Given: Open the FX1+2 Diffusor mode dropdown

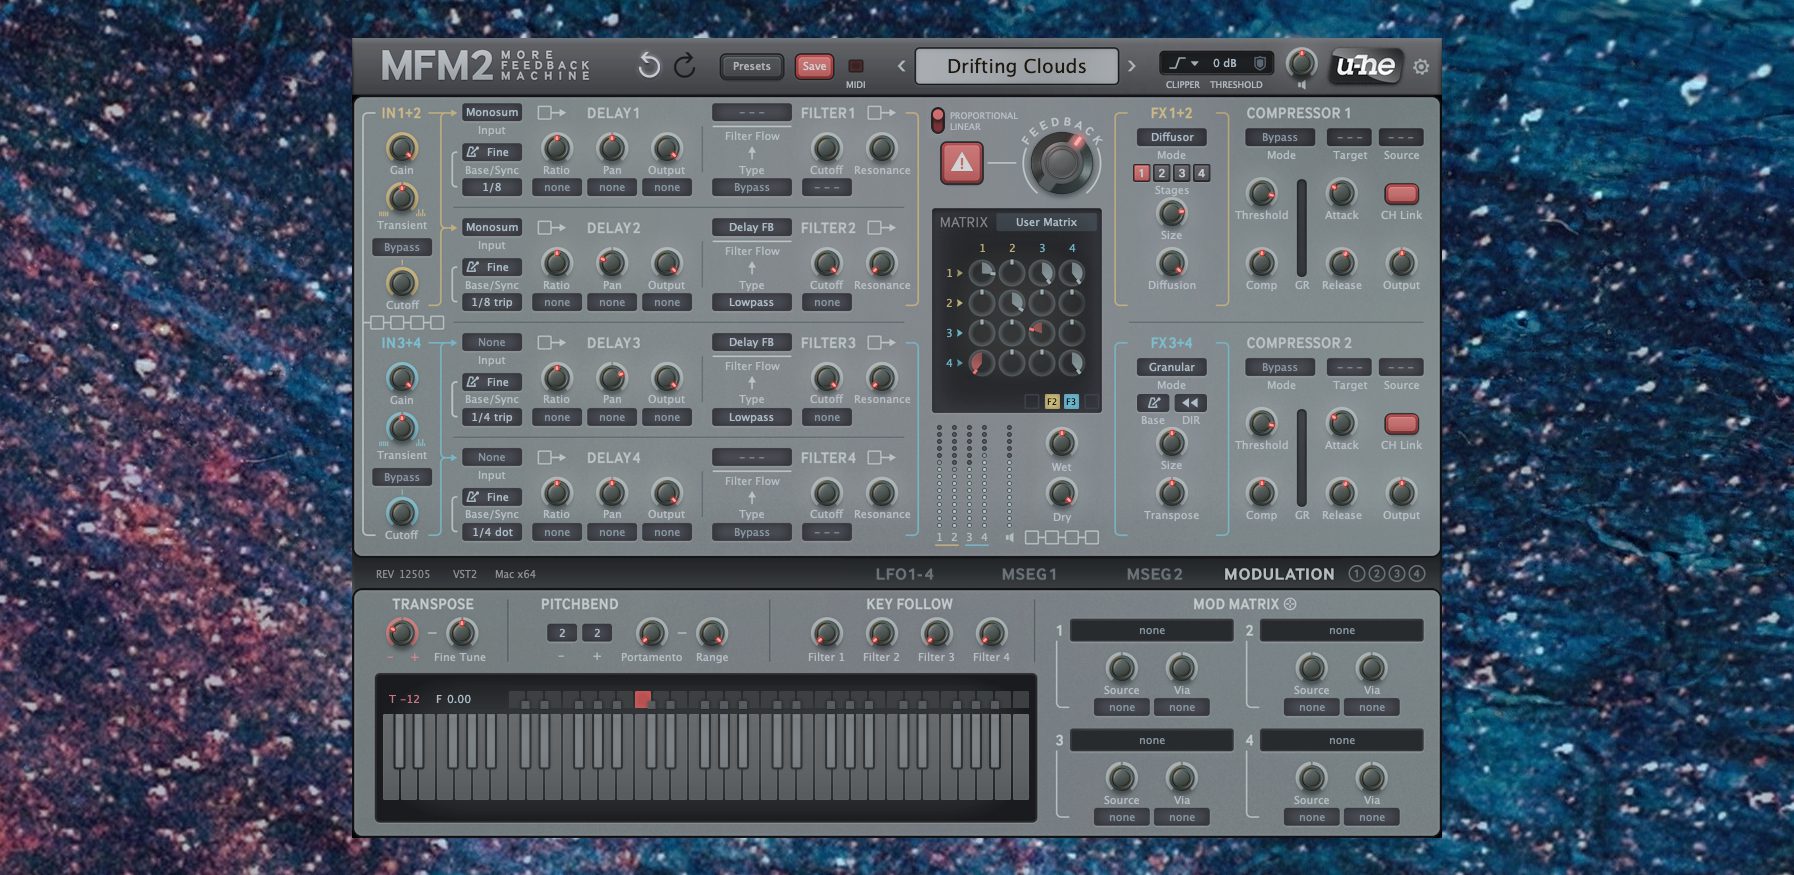Looking at the screenshot, I should [x=1172, y=137].
